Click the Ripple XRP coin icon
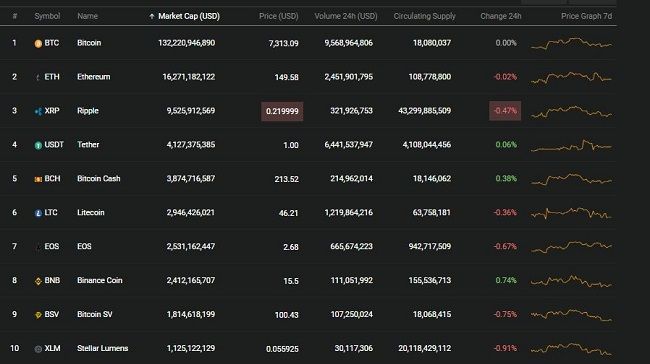Image resolution: width=650 pixels, height=364 pixels. 38,112
